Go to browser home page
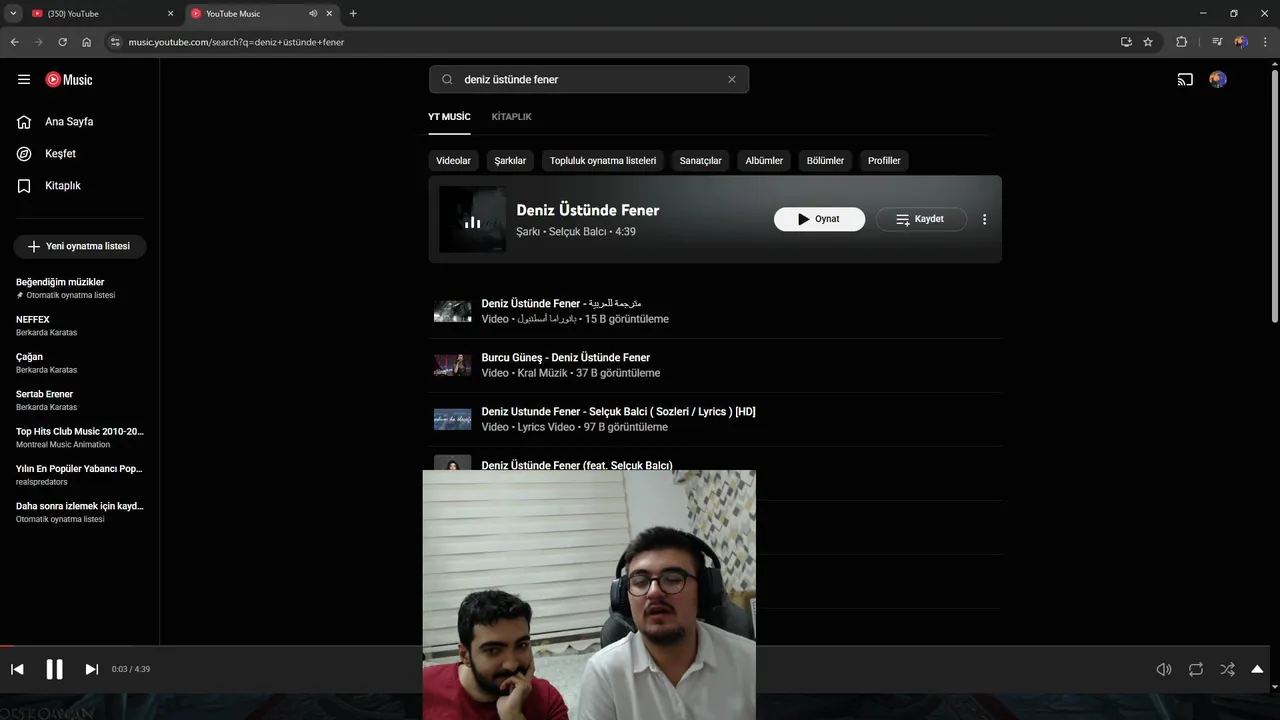 tap(87, 42)
